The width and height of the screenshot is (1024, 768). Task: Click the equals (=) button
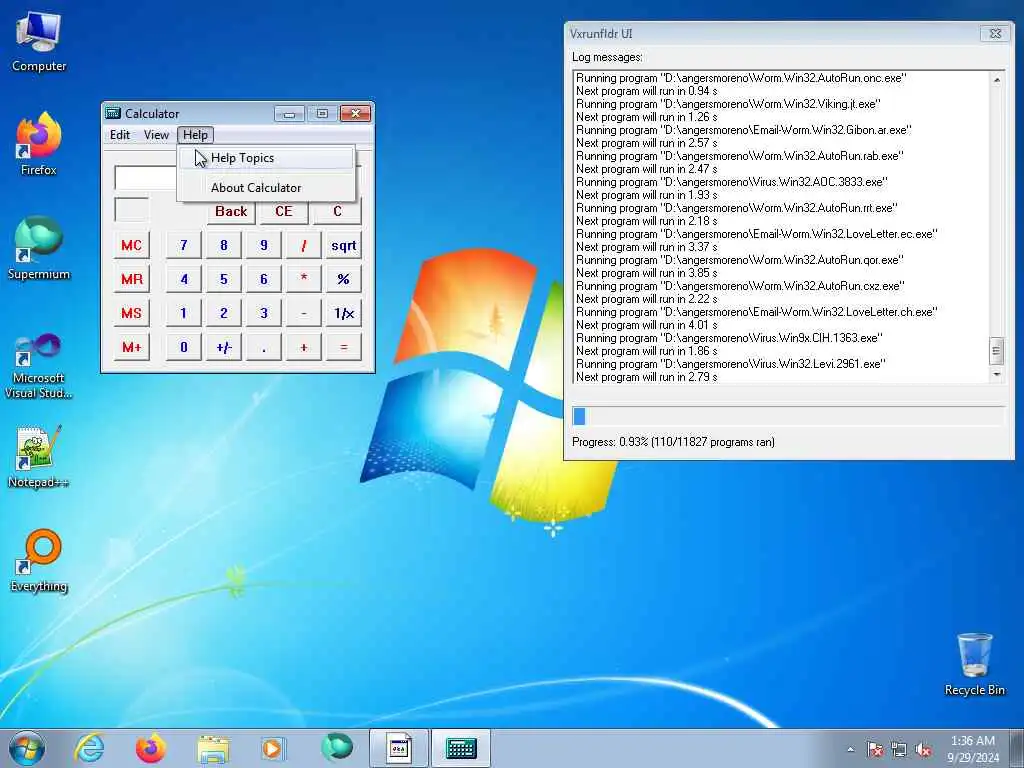(344, 347)
